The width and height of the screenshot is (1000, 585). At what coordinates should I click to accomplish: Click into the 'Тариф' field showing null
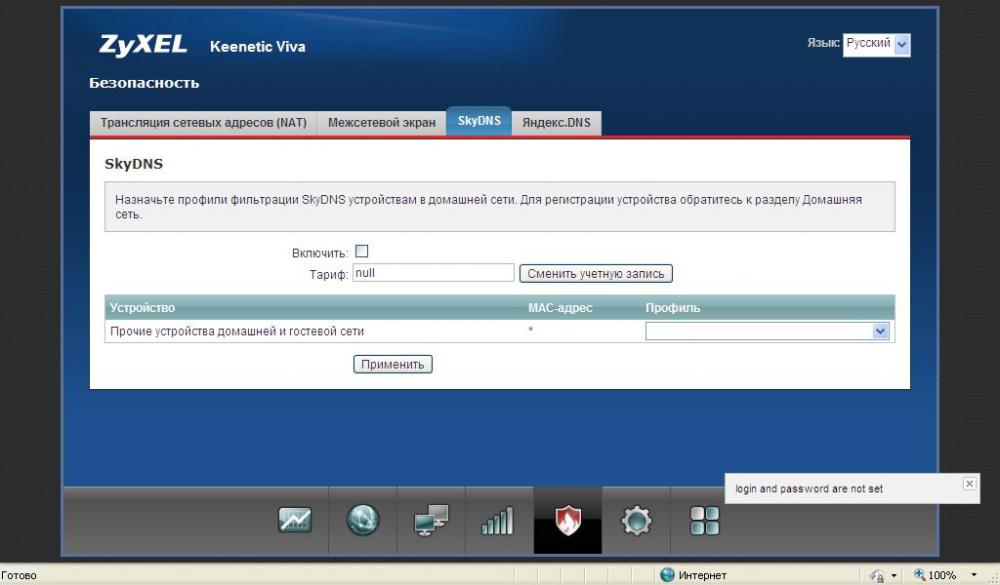click(433, 273)
